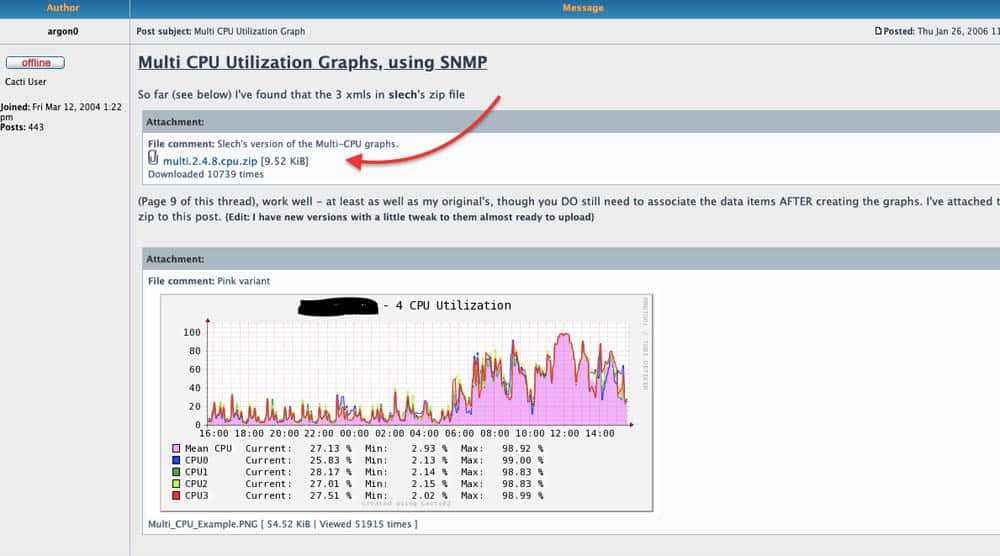Click the small post icon beside Posted date
Viewport: 1000px width, 556px height.
(878, 31)
